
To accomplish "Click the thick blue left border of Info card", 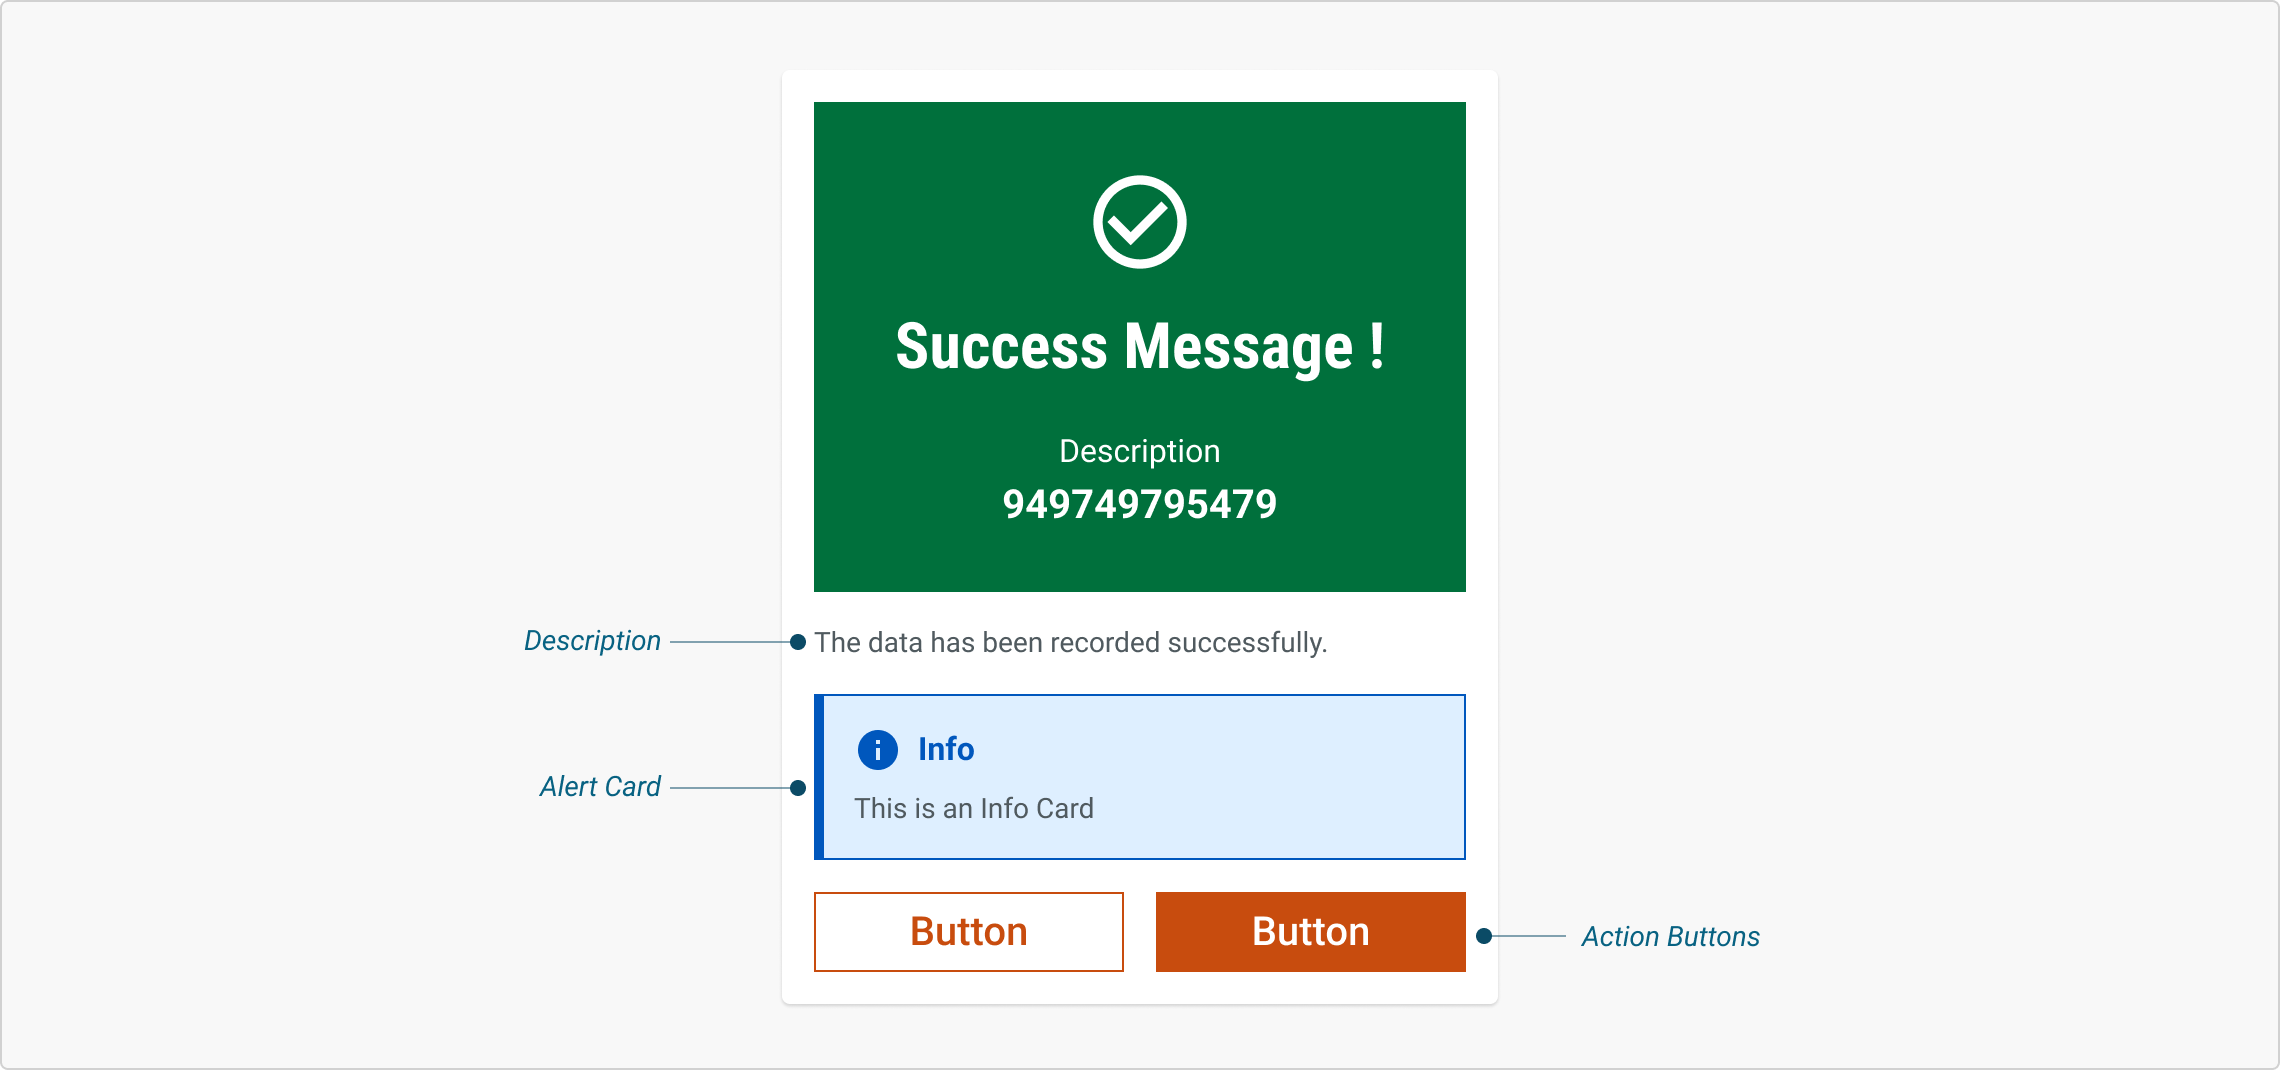I will coord(819,777).
